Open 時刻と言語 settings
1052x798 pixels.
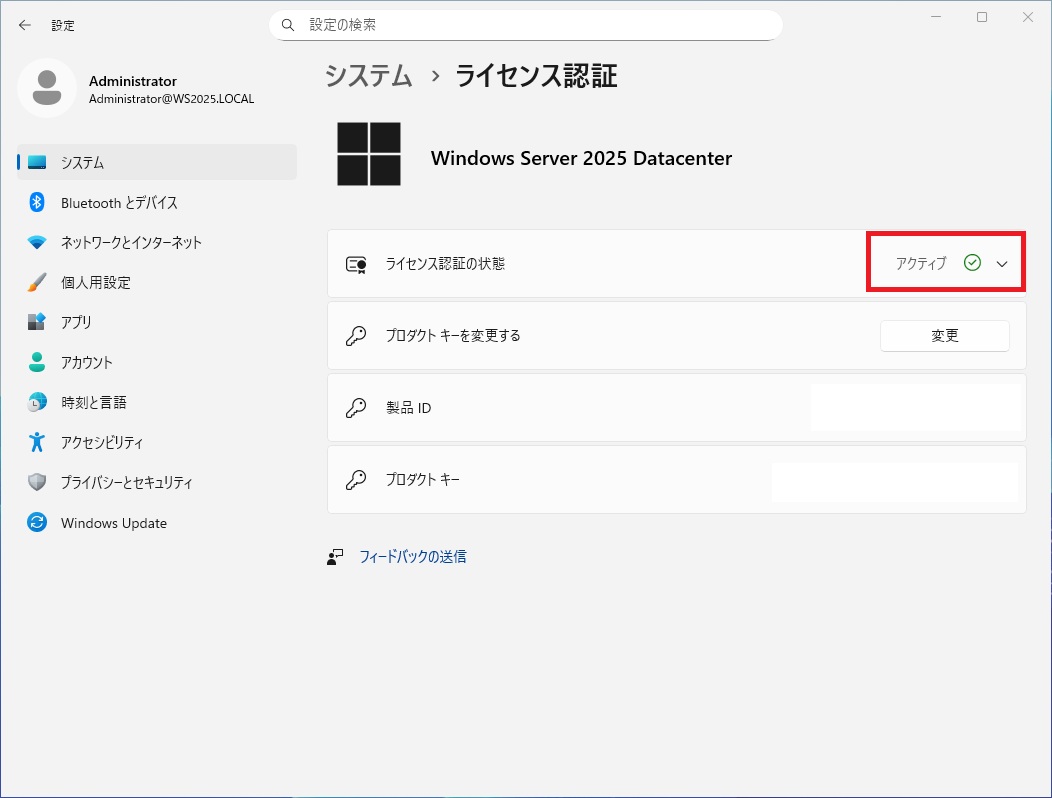[157, 401]
